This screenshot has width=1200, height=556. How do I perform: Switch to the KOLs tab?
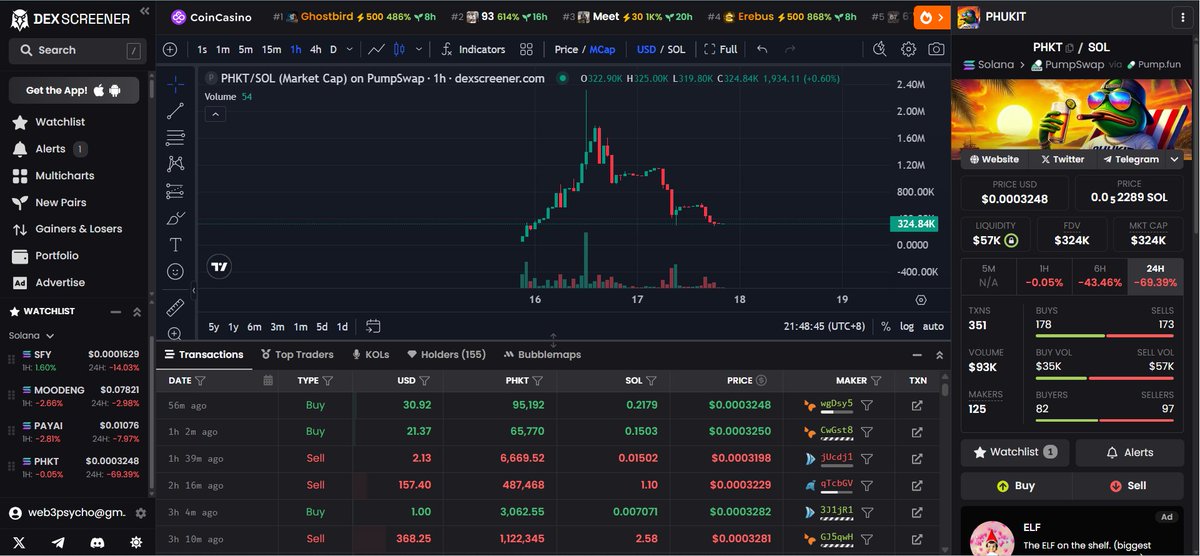[x=370, y=354]
